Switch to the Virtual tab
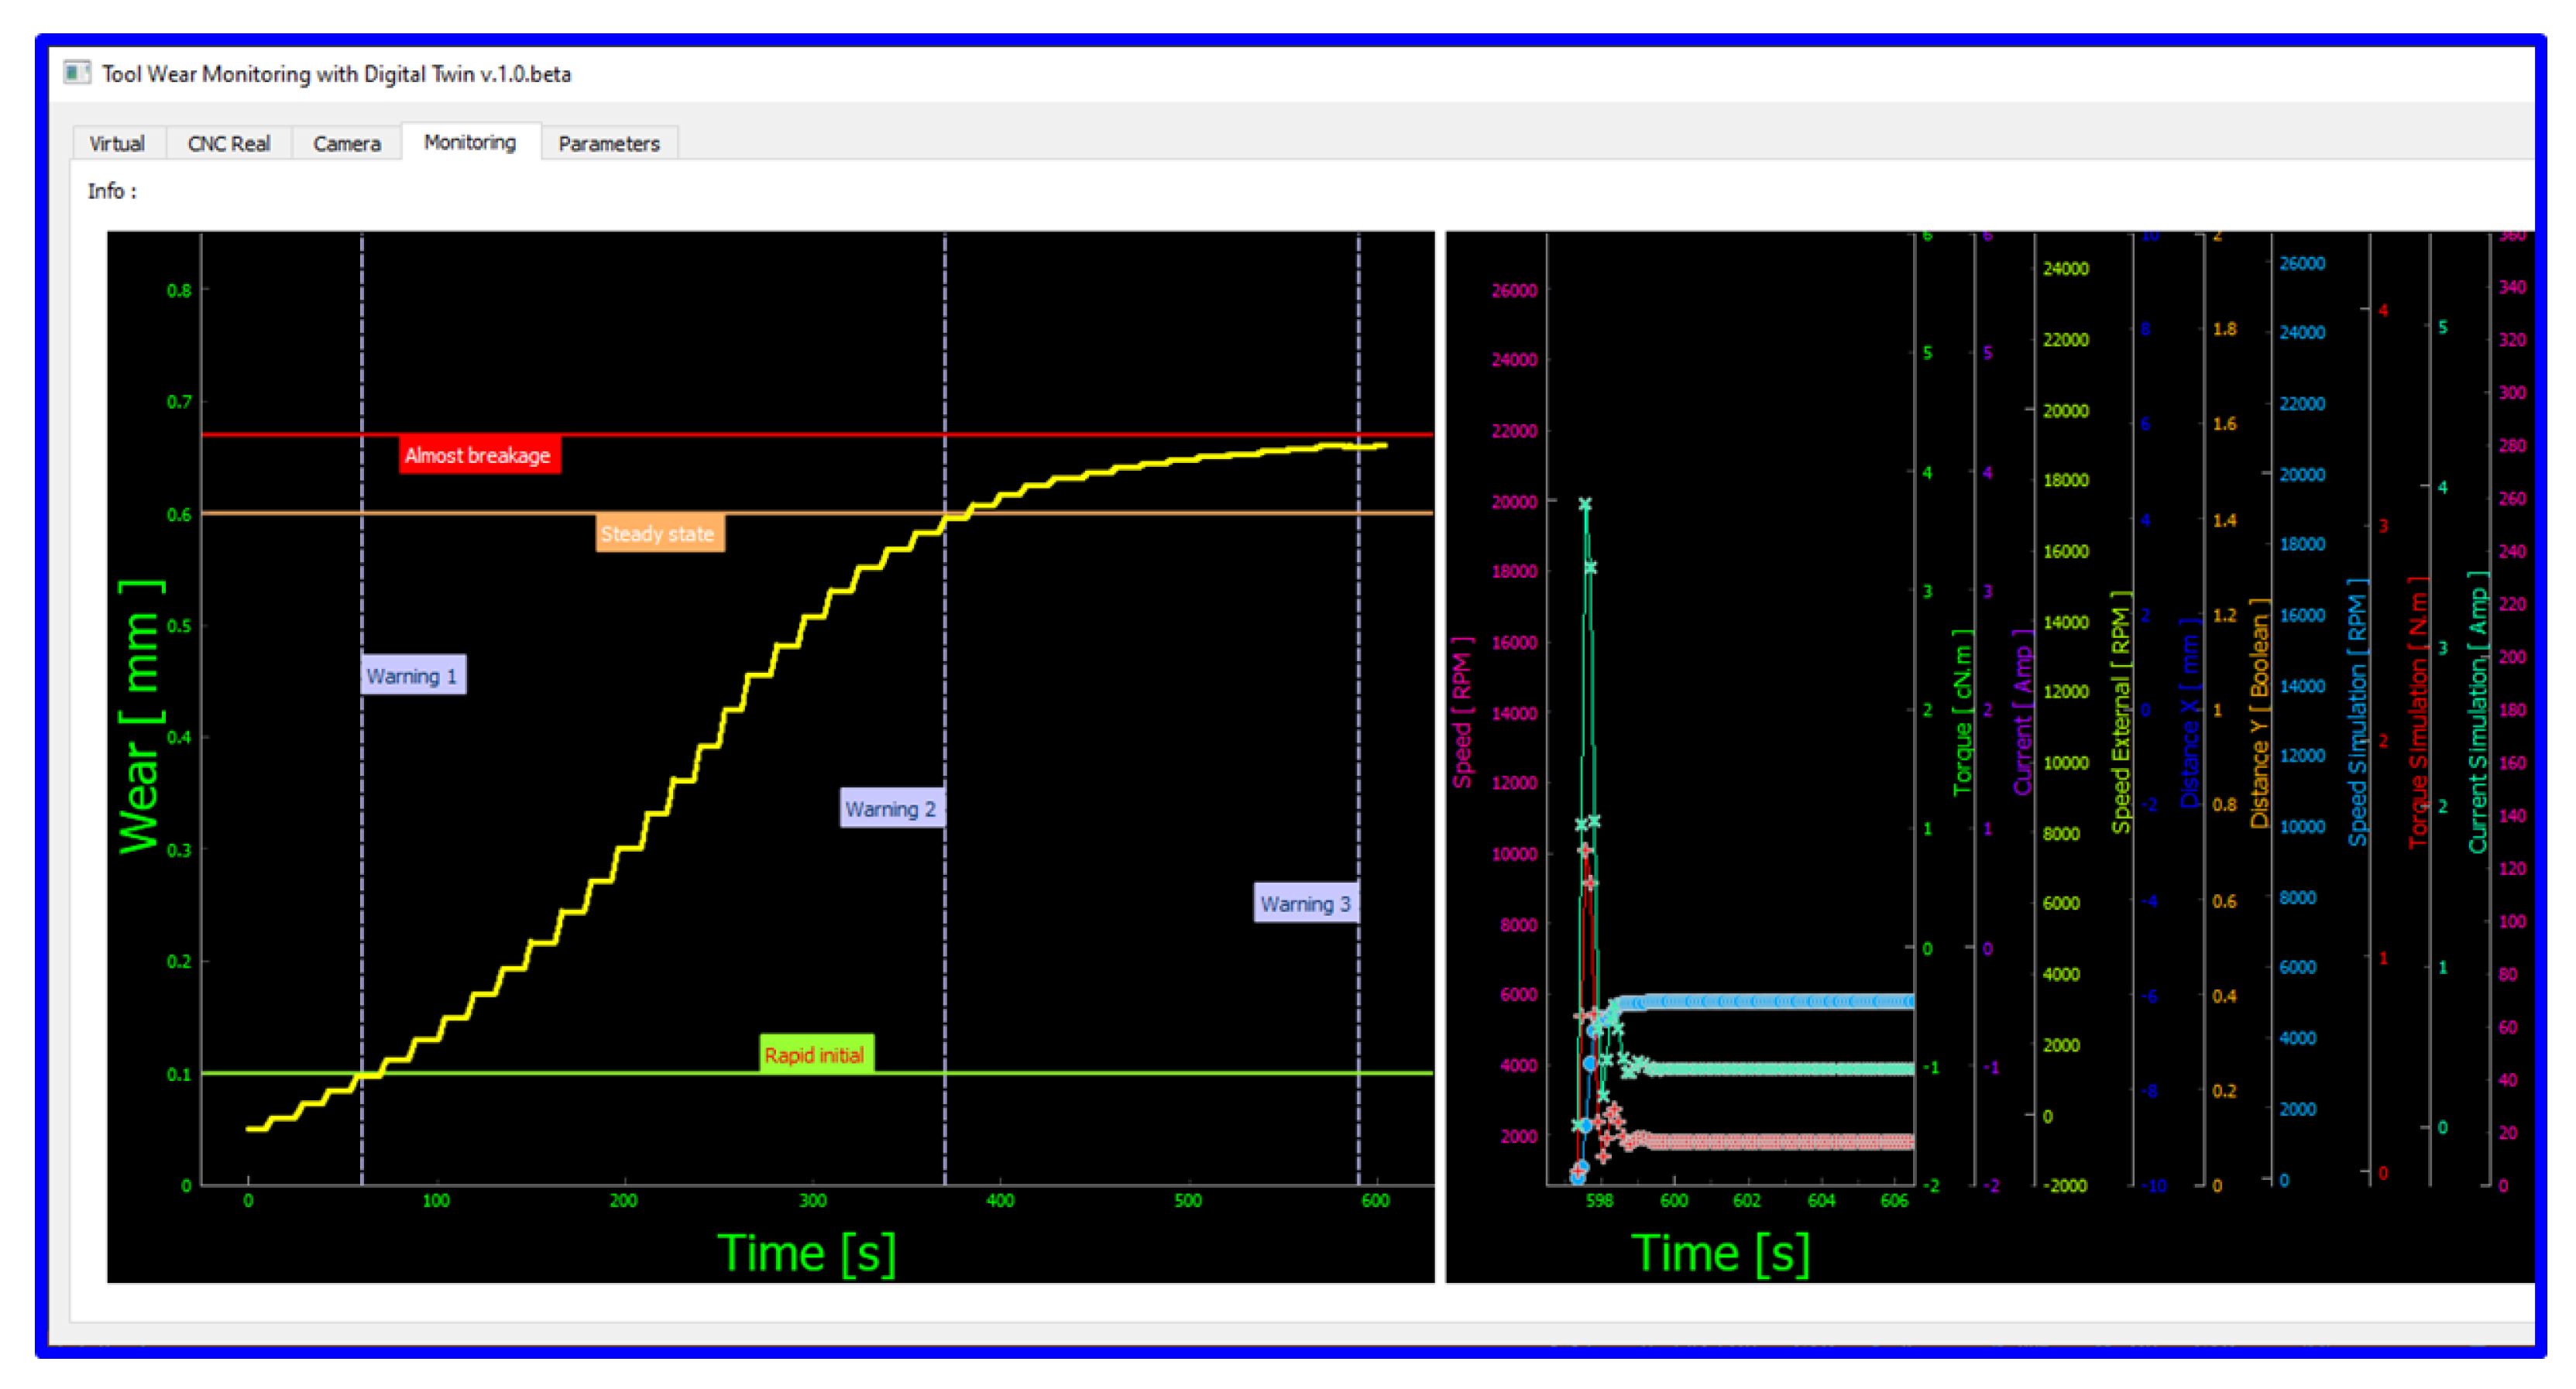 pos(117,144)
